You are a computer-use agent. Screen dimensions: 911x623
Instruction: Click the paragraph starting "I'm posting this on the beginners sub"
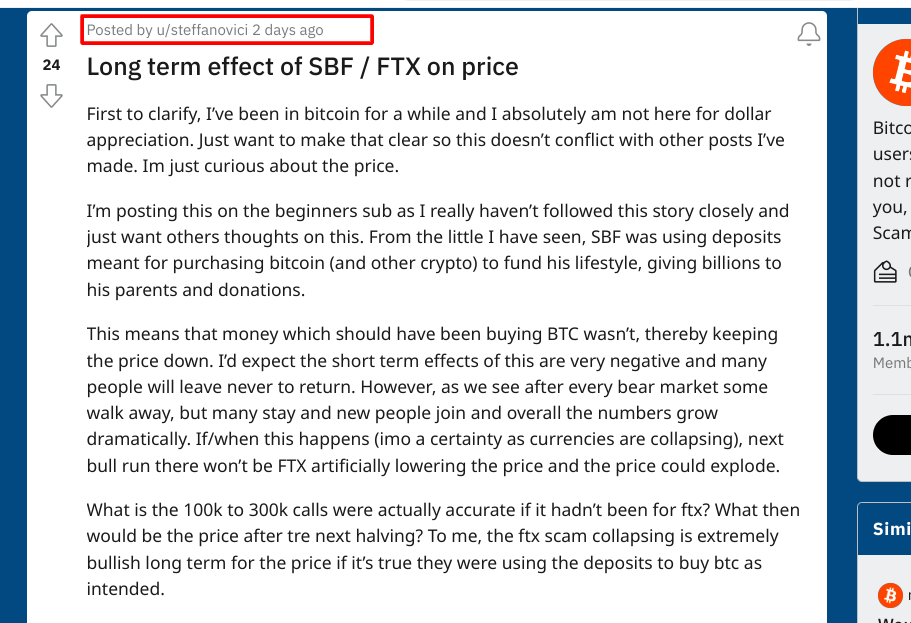(438, 250)
